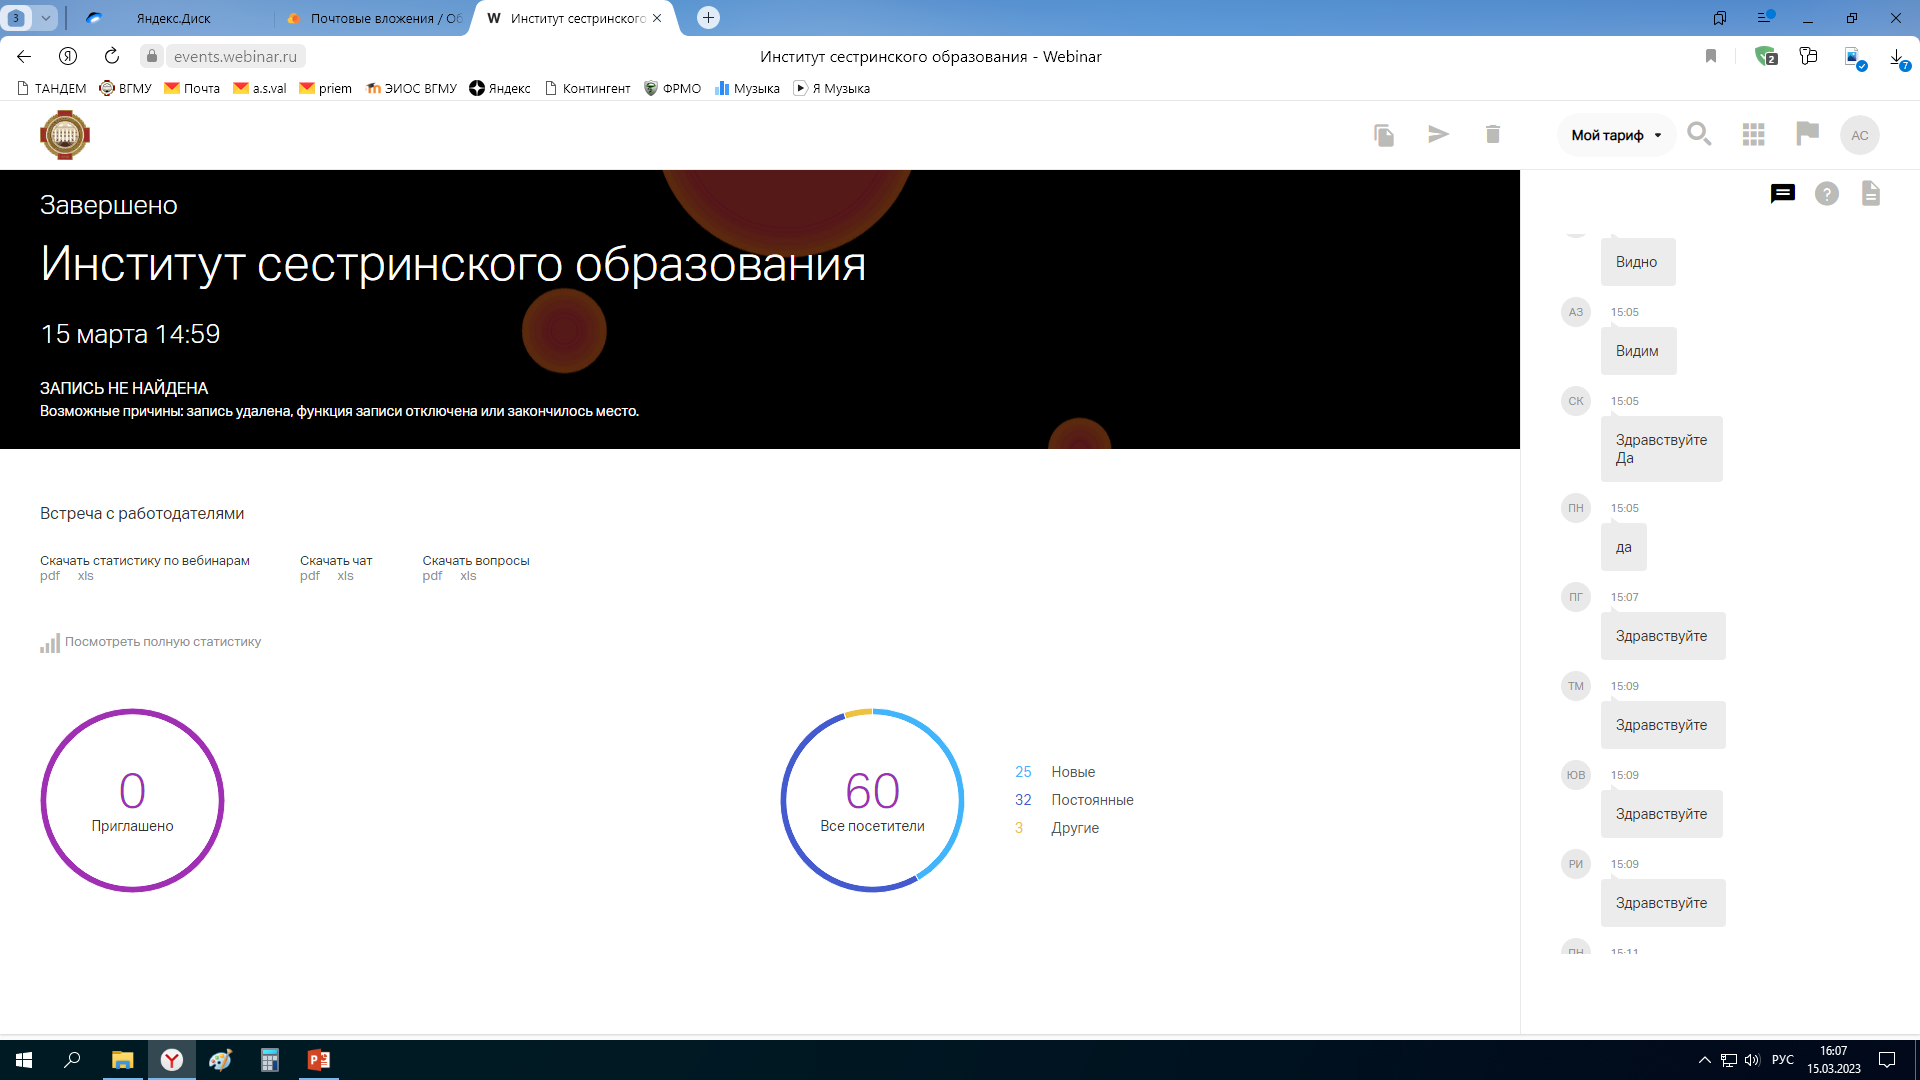Screen dimensions: 1920x1080
Task: Open the ВГМУ bookmark
Action: pyautogui.click(x=125, y=88)
